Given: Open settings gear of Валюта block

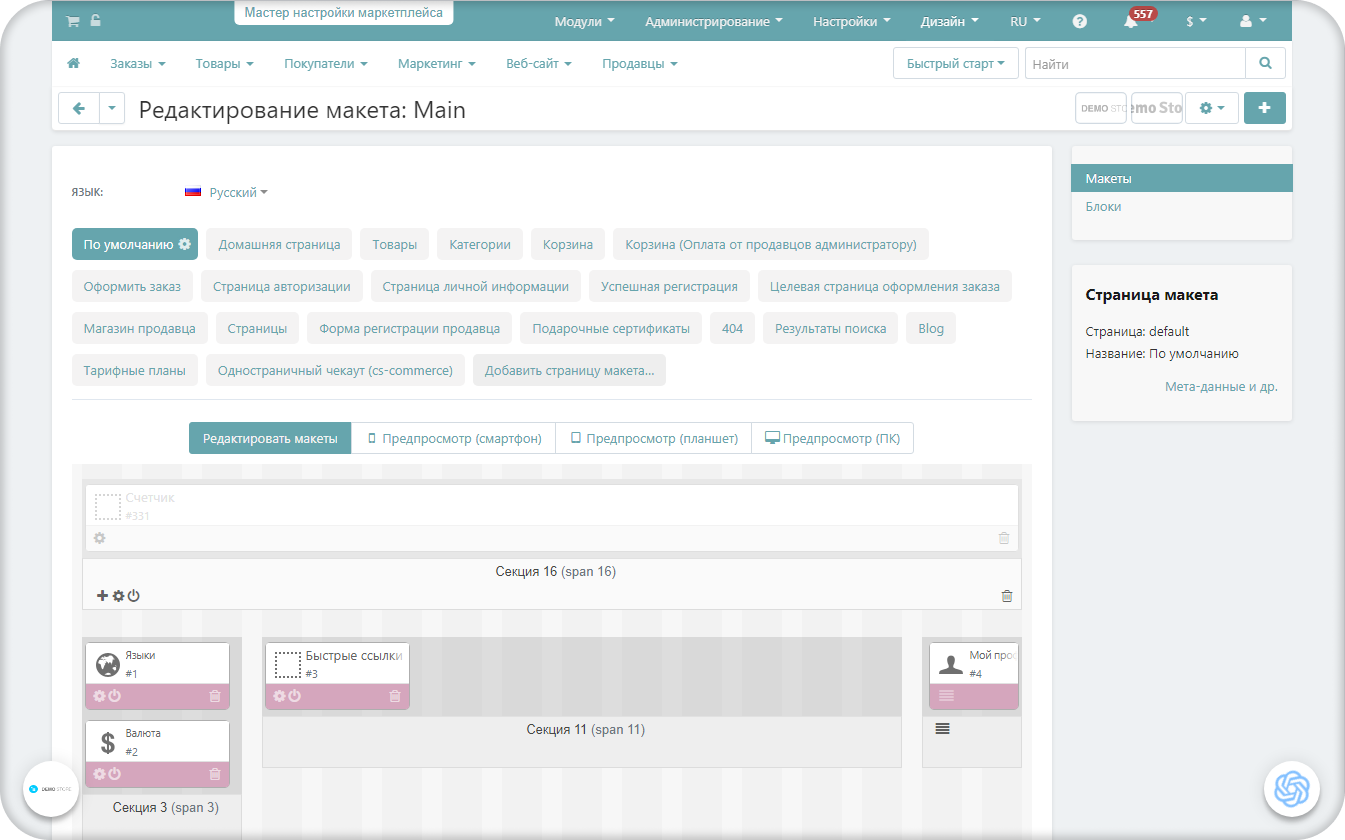Looking at the screenshot, I should pyautogui.click(x=99, y=774).
